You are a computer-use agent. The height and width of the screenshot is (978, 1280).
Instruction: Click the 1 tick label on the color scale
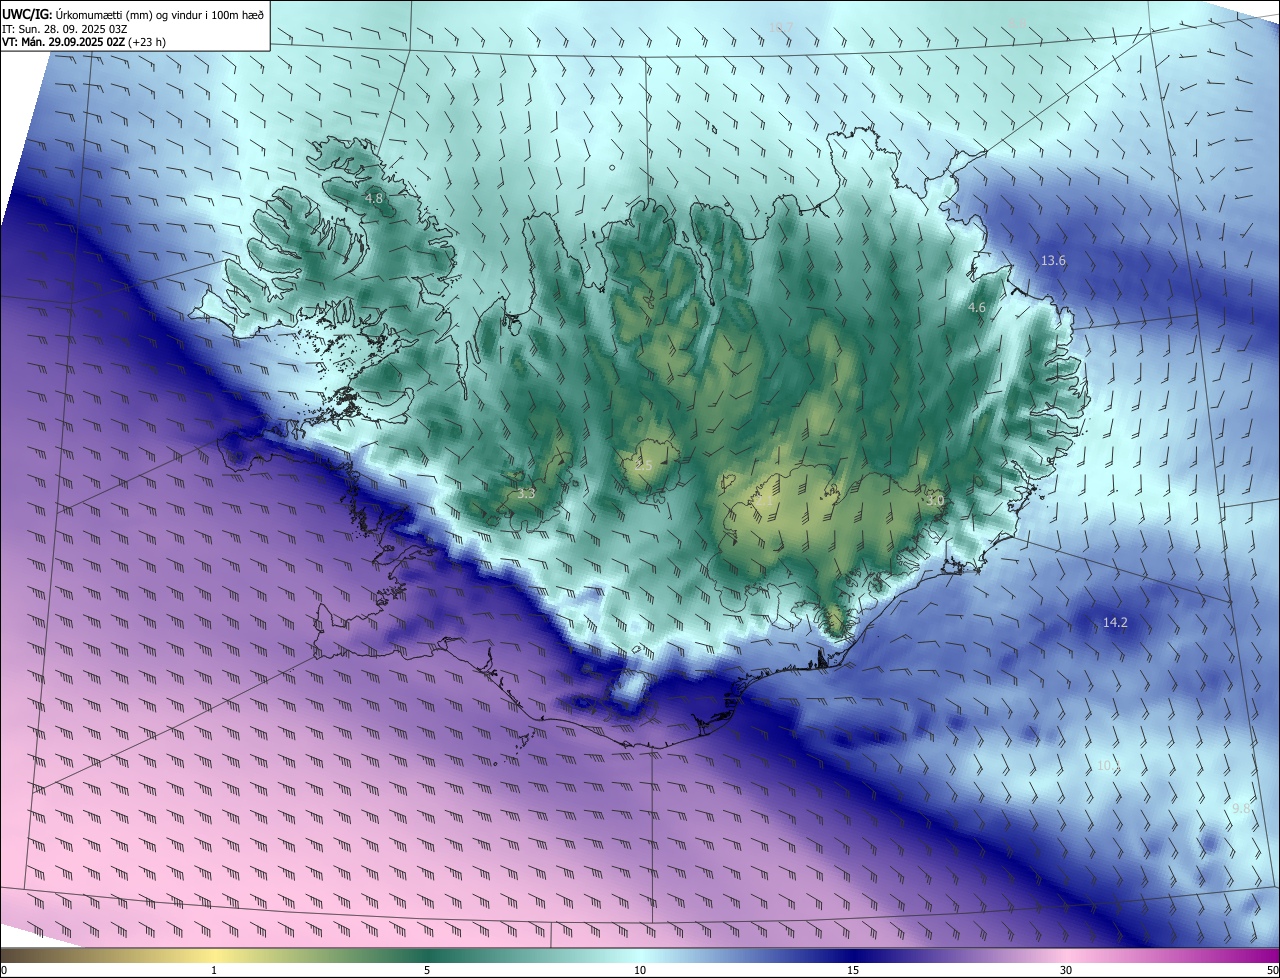coord(214,970)
